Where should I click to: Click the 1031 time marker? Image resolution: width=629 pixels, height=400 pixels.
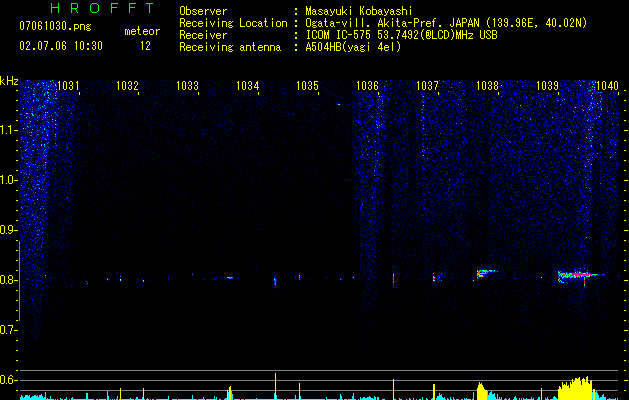(x=68, y=86)
